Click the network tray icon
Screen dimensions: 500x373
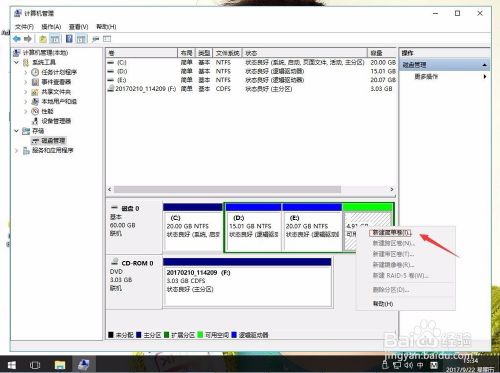click(397, 365)
